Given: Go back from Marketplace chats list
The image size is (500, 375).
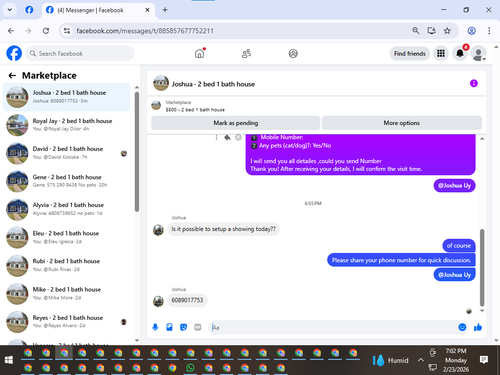Looking at the screenshot, I should 12,76.
